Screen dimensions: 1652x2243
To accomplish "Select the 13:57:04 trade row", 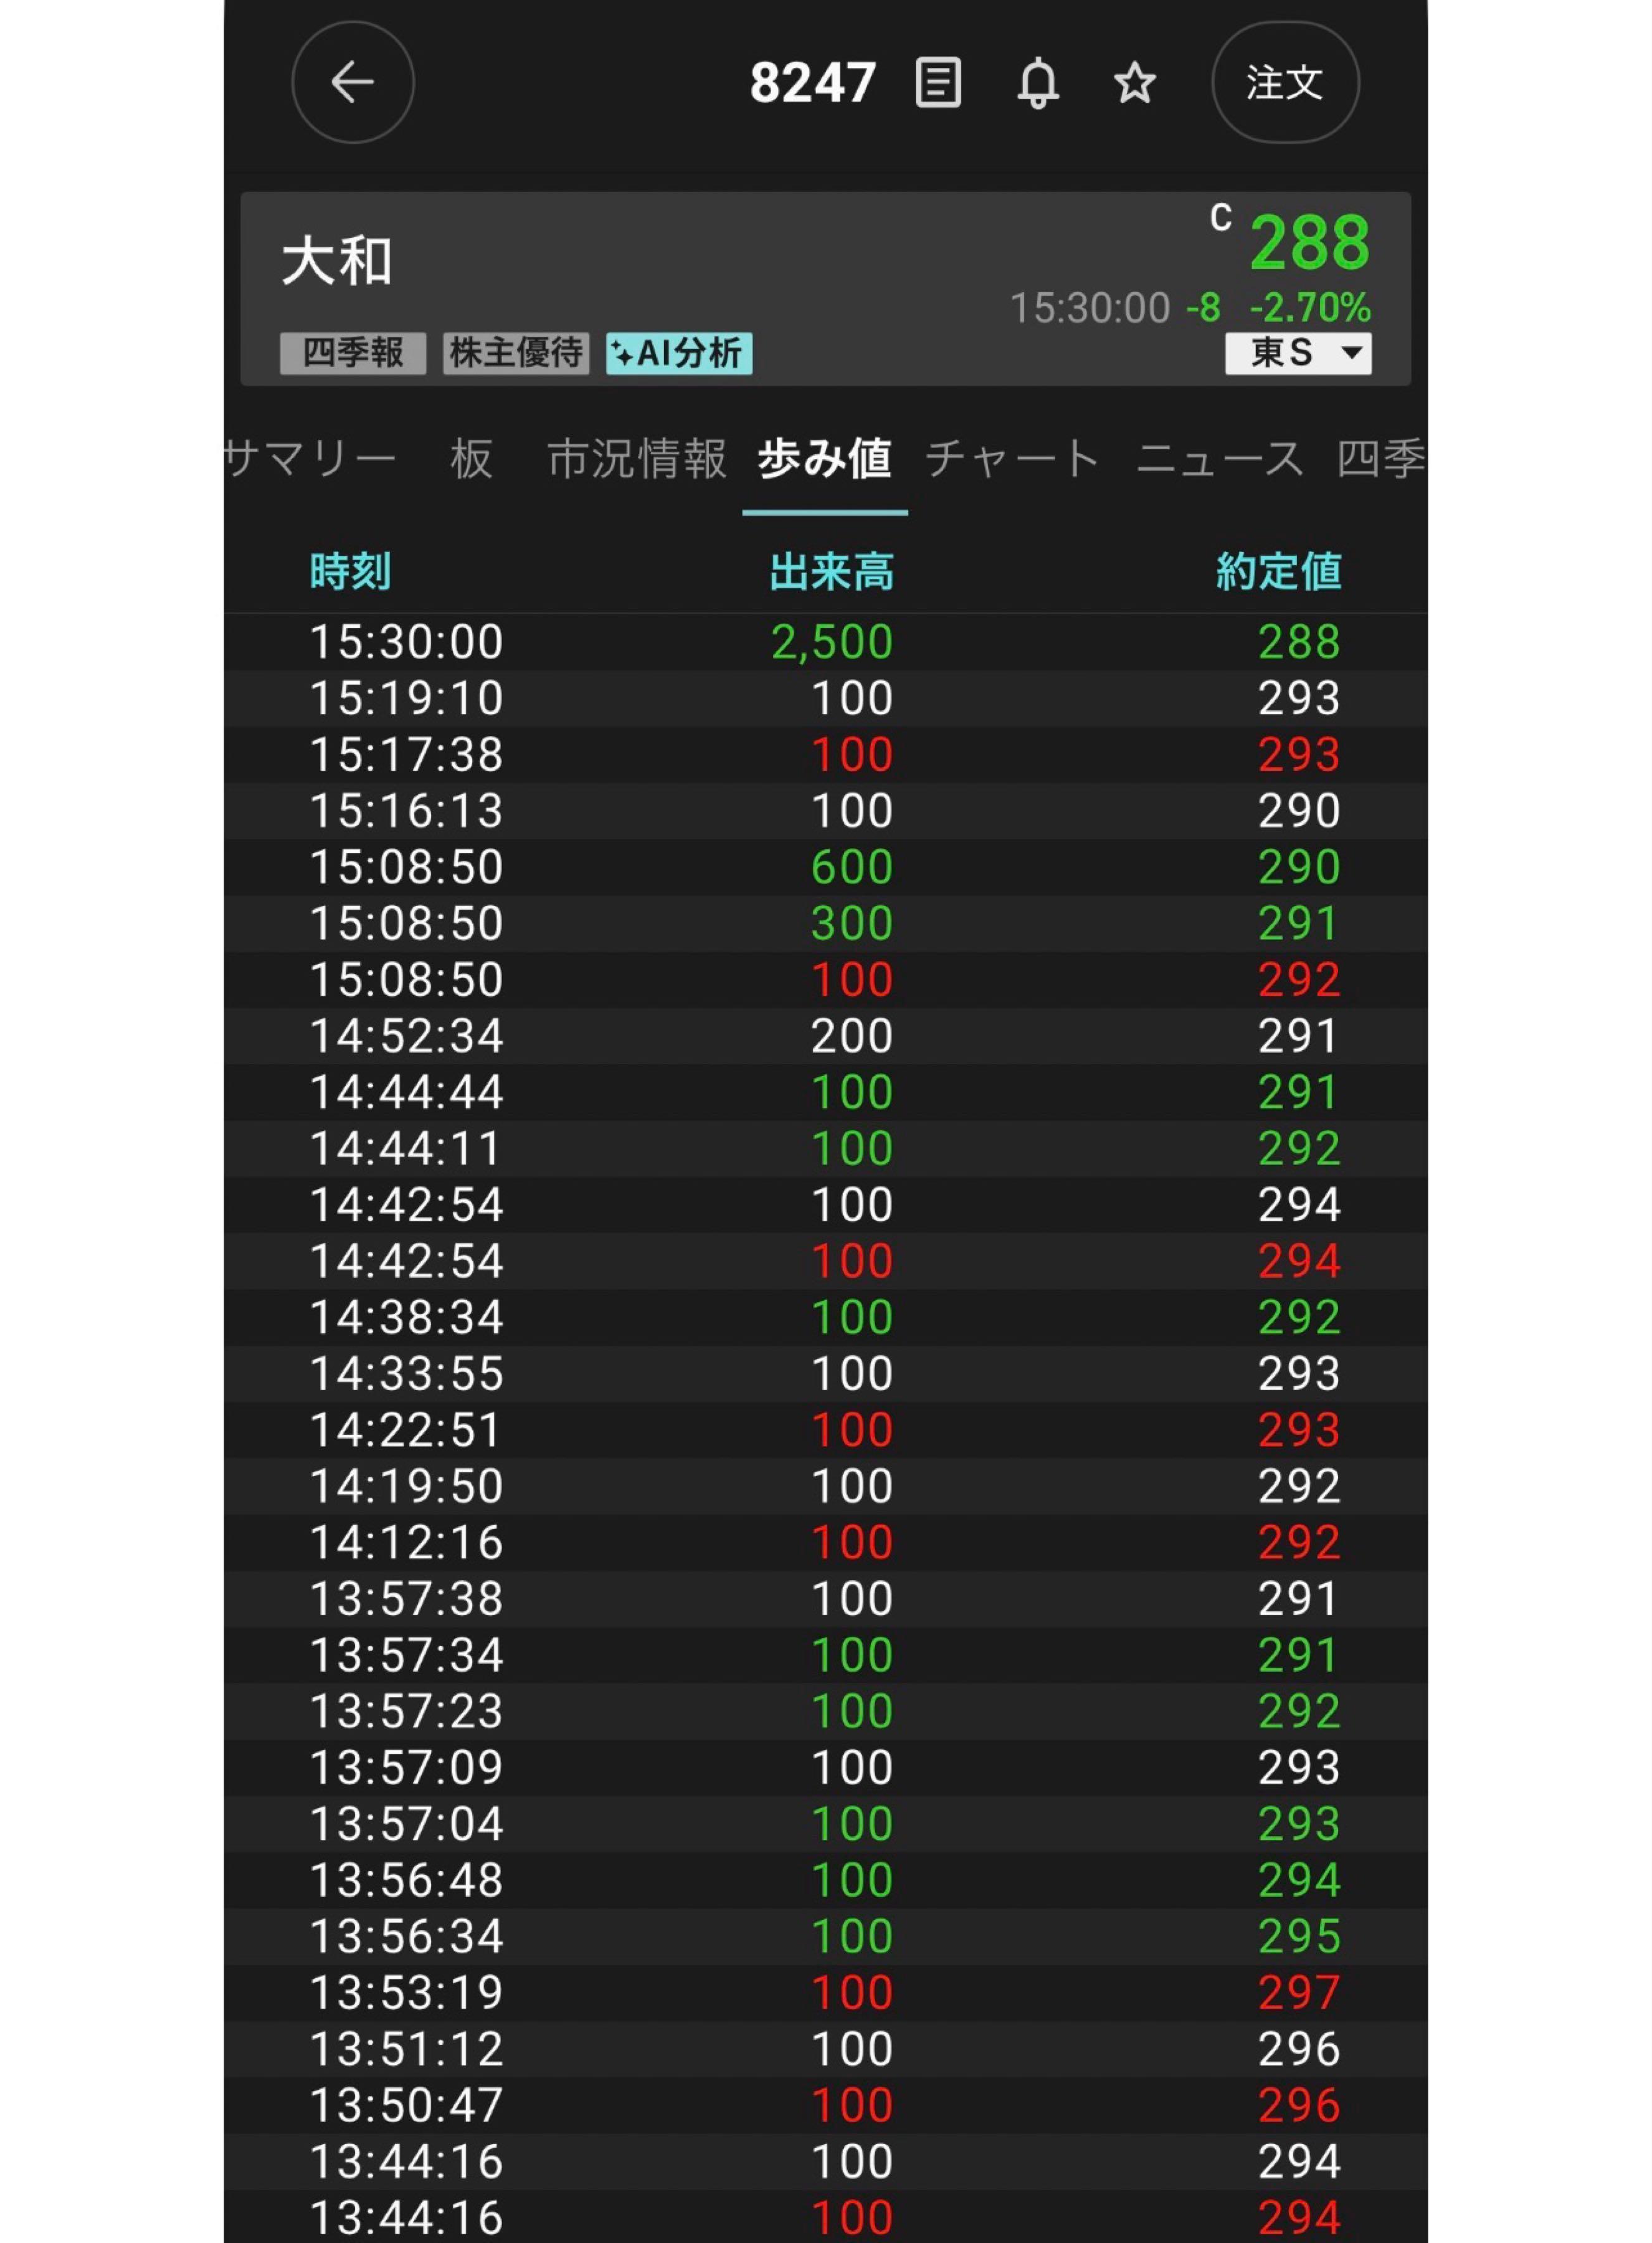I will [826, 1824].
